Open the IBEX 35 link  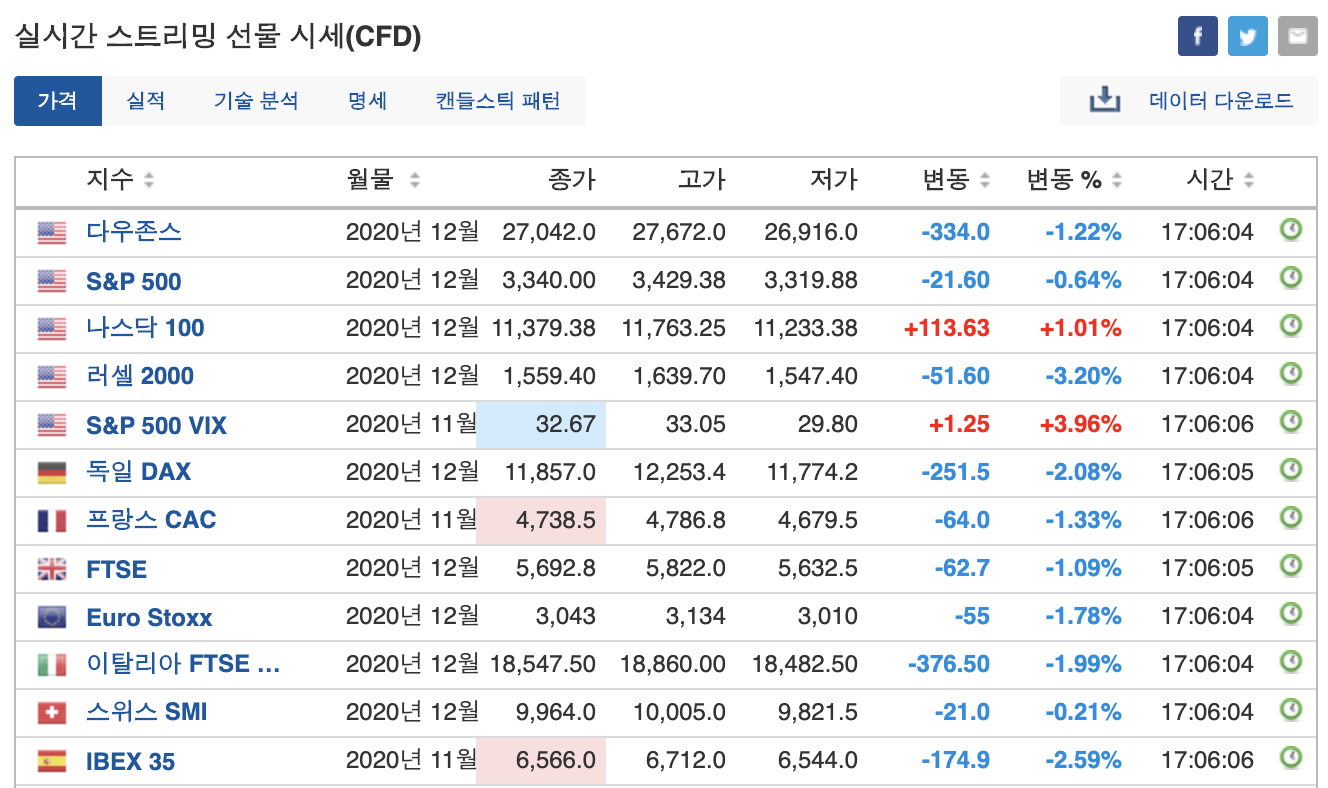(130, 762)
